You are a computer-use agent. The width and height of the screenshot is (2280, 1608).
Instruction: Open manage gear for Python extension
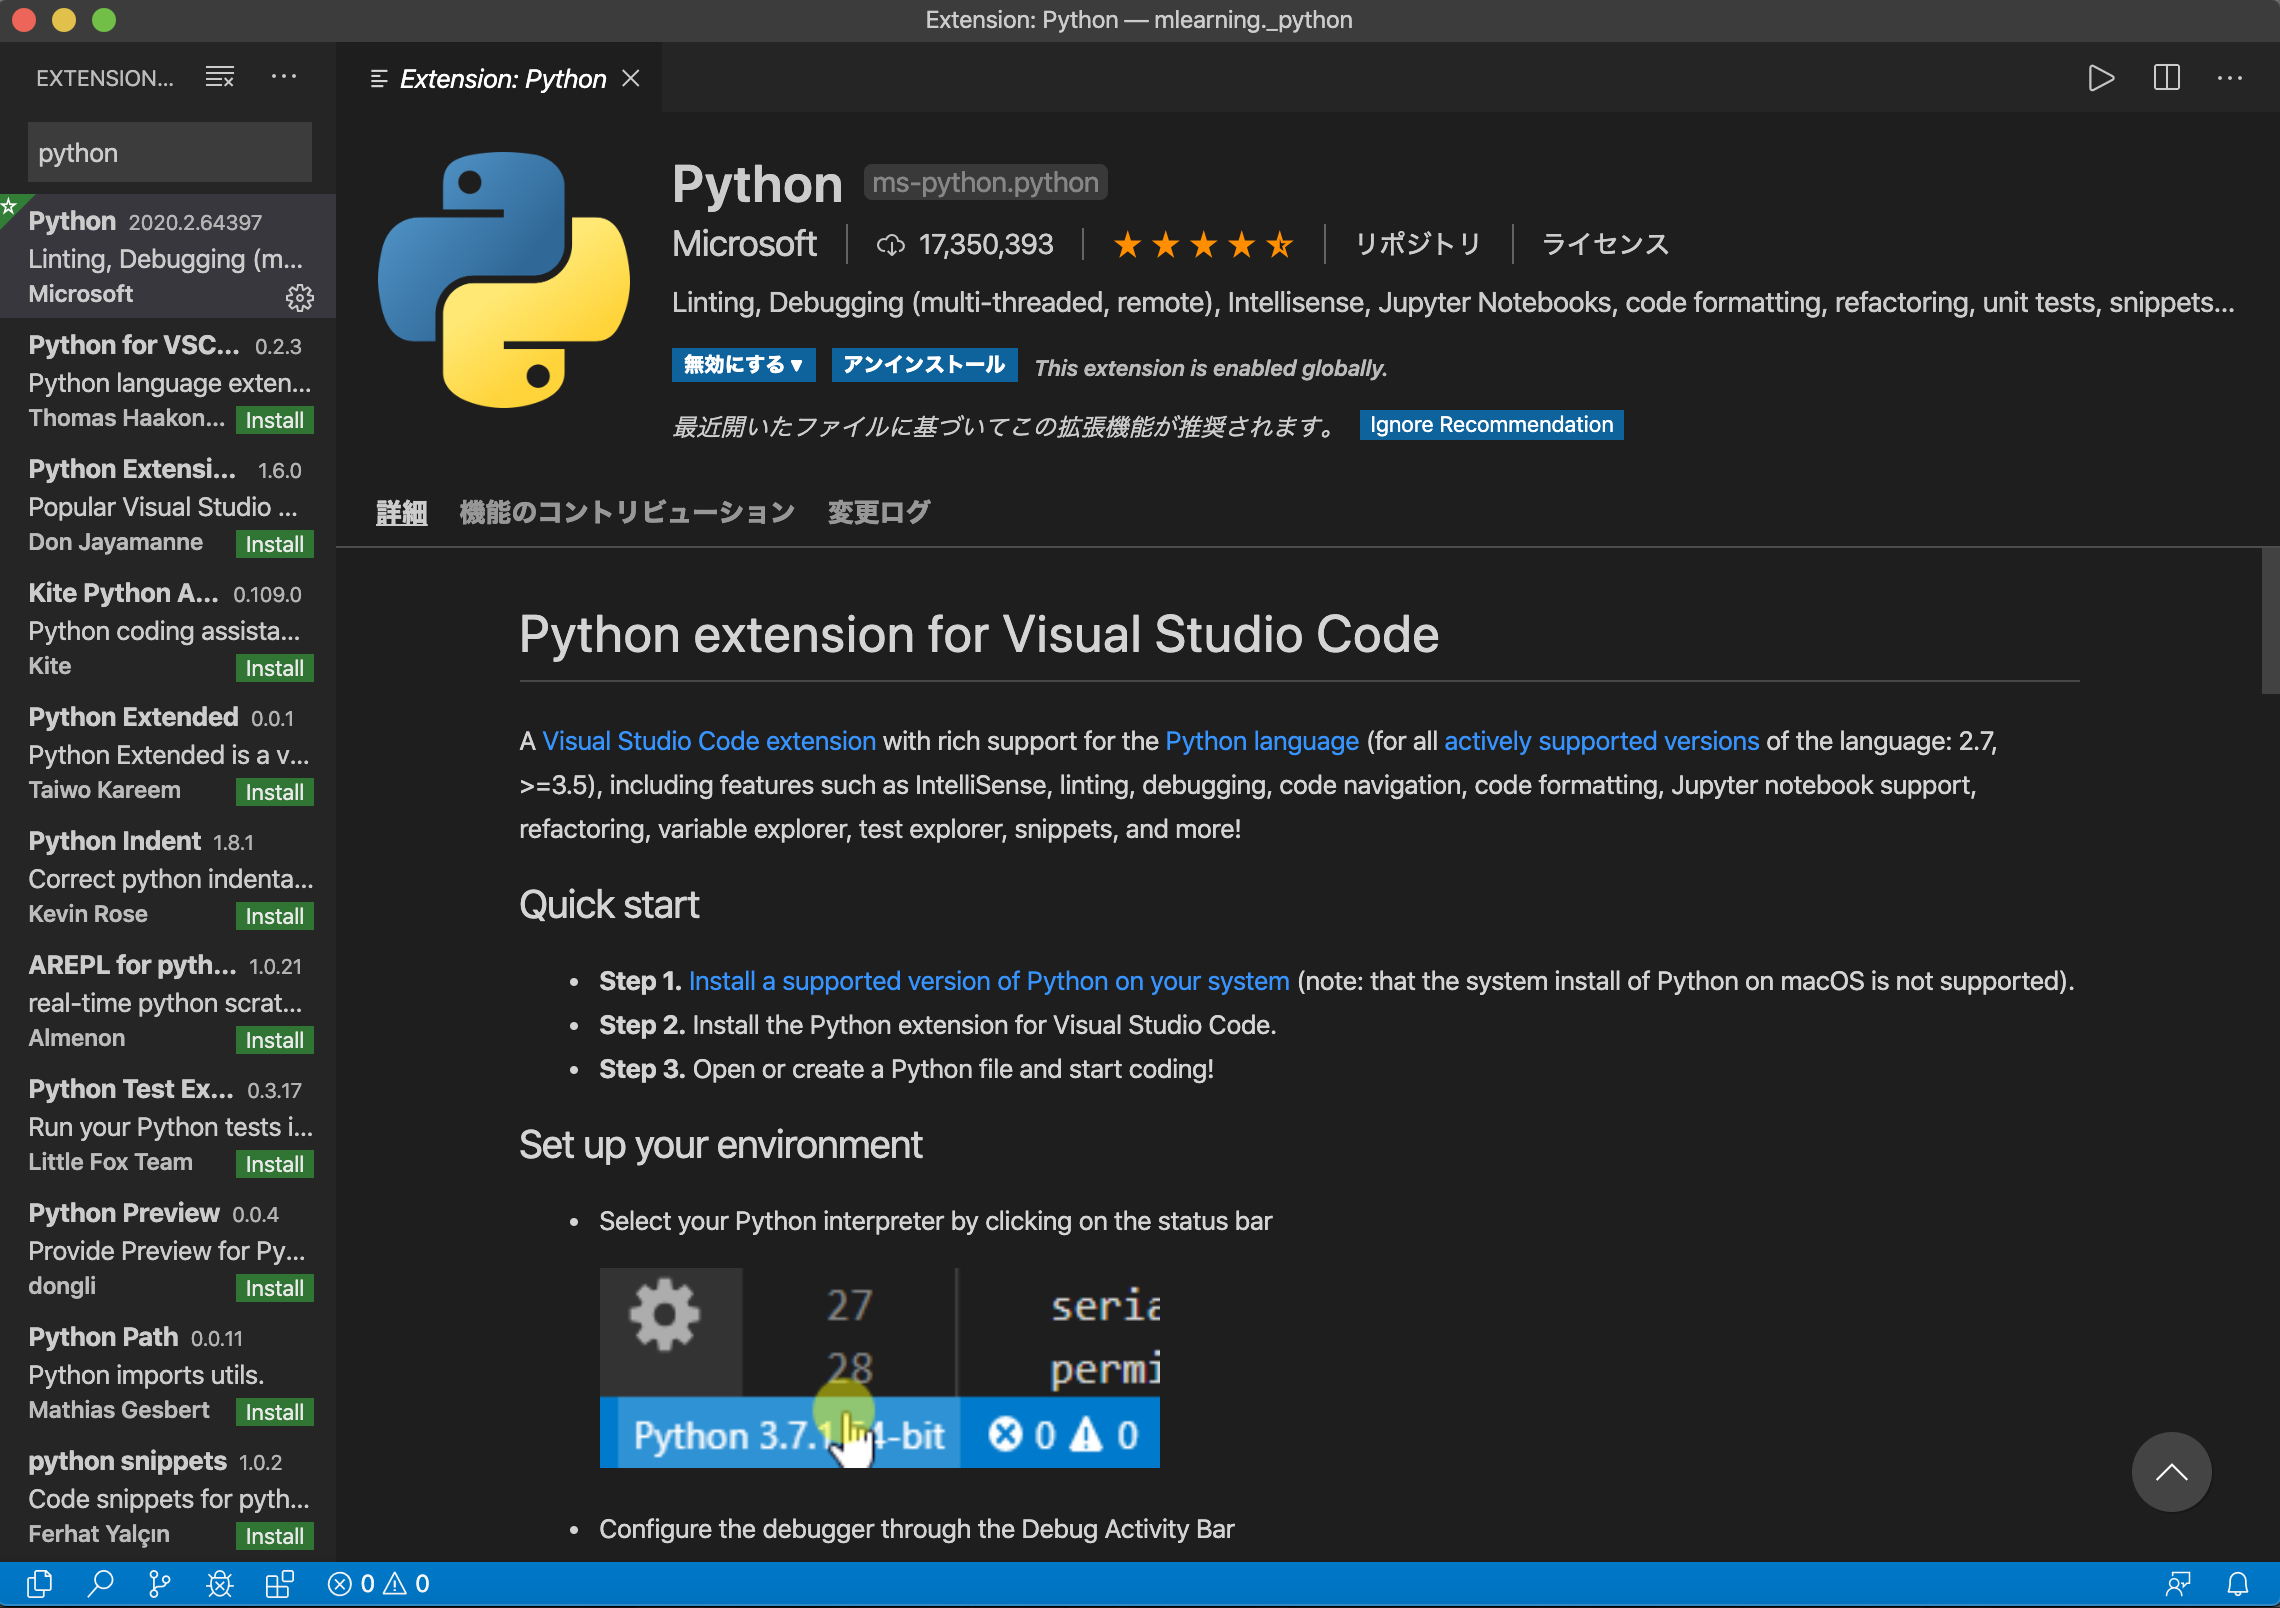[x=300, y=297]
